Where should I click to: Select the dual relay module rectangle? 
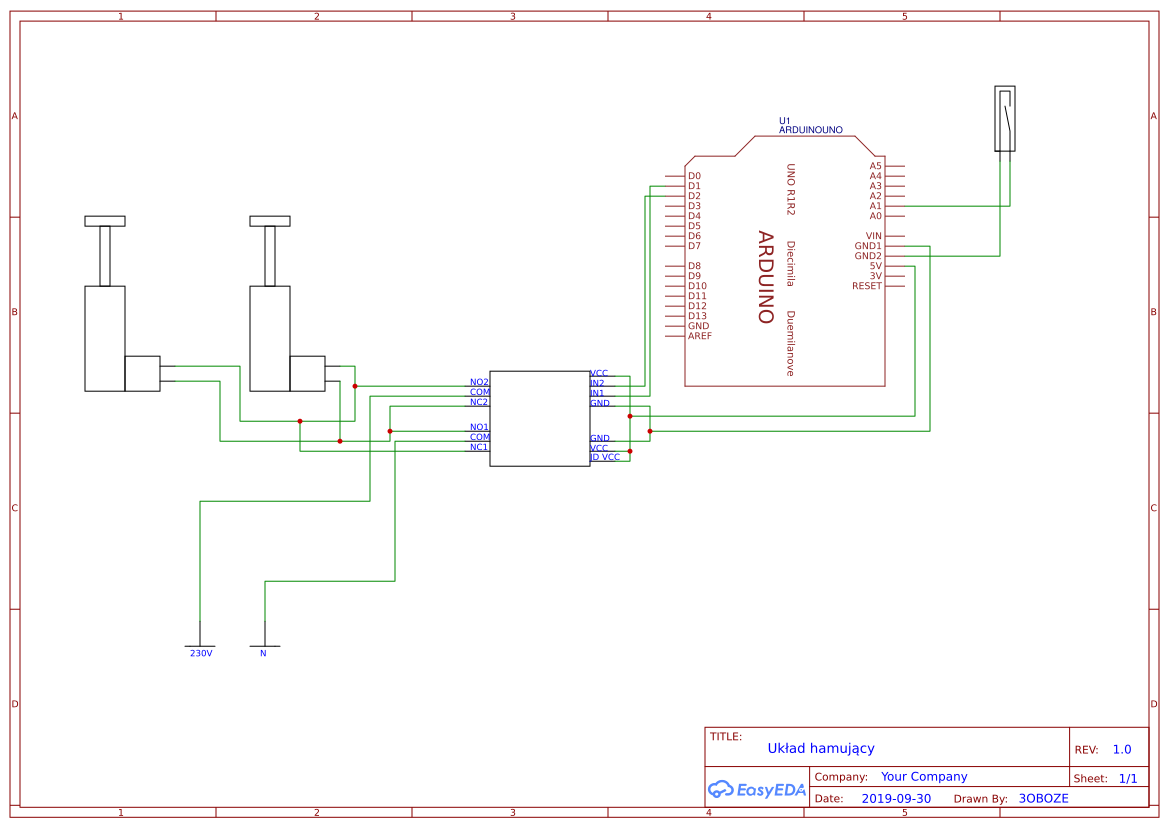[x=540, y=418]
